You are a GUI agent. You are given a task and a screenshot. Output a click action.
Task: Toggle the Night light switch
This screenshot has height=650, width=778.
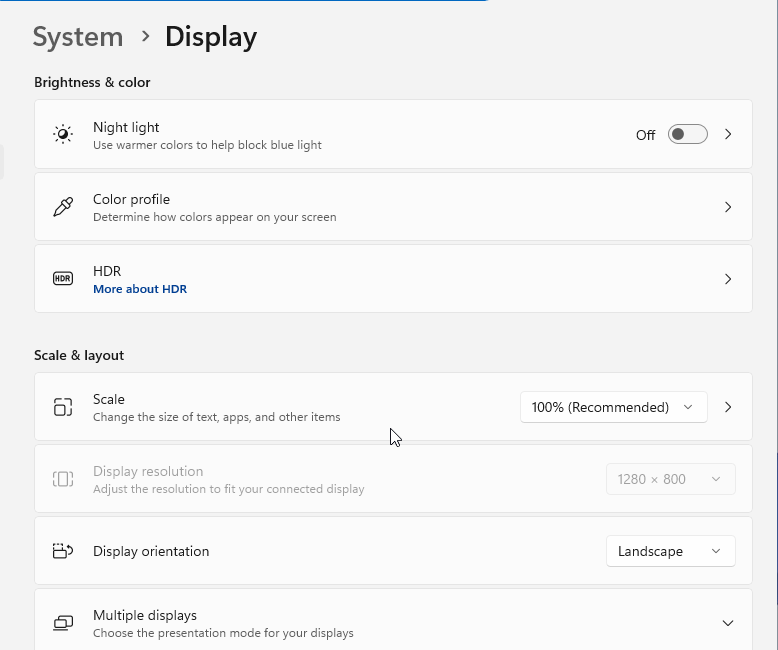click(687, 134)
